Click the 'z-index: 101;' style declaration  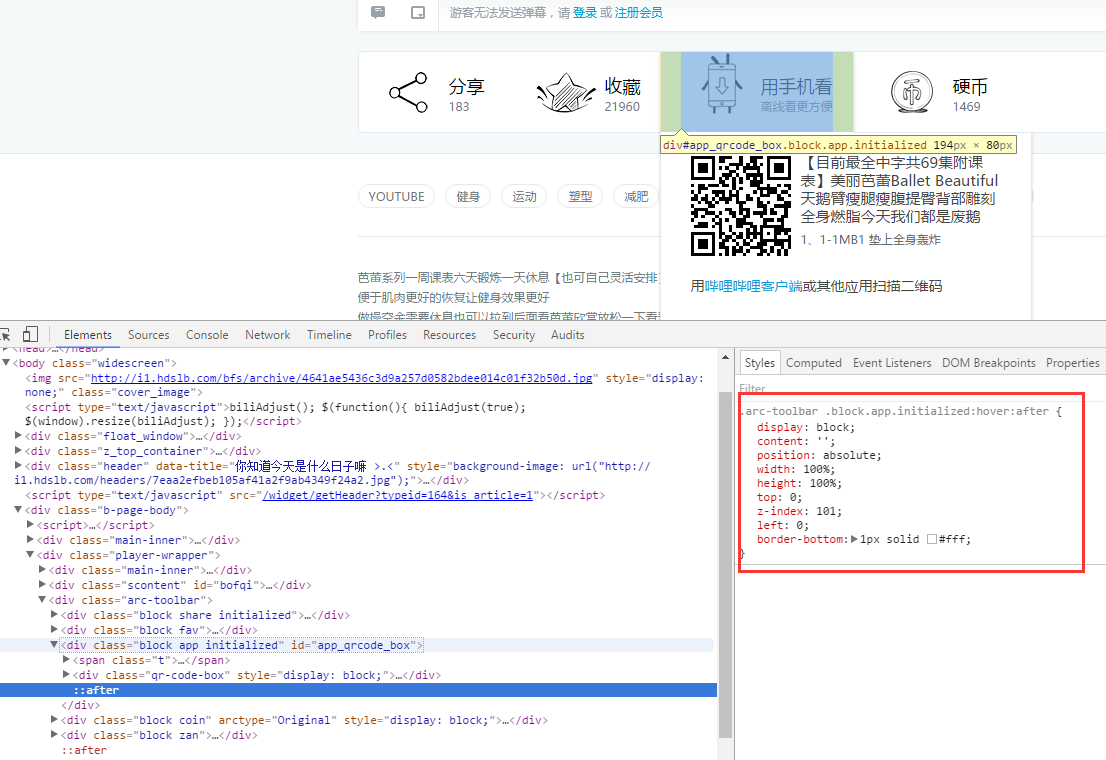pyautogui.click(x=799, y=511)
